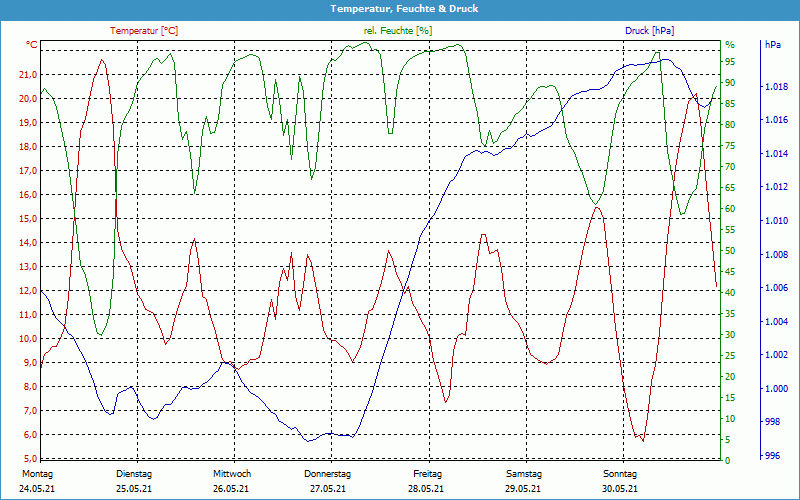Image resolution: width=800 pixels, height=500 pixels.
Task: Click '1.002' on the blue pressure axis
Action: click(x=777, y=355)
